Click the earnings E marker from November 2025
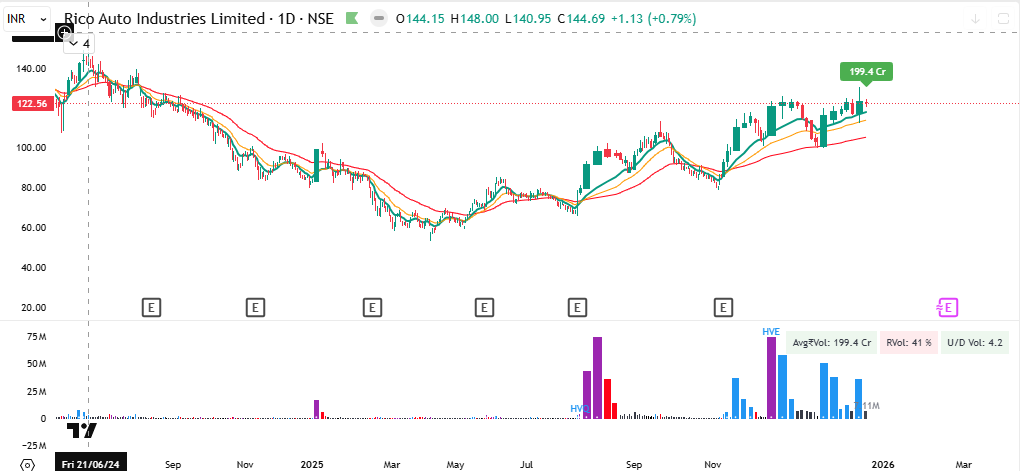 click(722, 307)
